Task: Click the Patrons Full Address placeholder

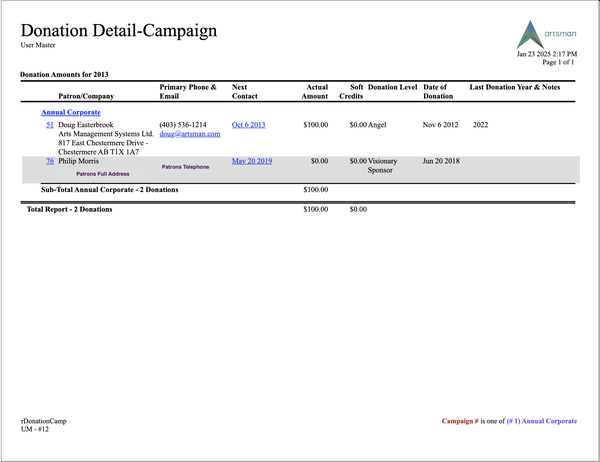Action: [x=103, y=174]
